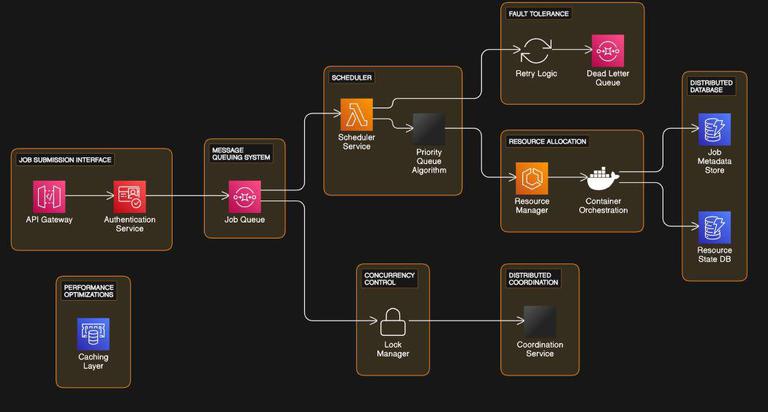Image resolution: width=768 pixels, height=412 pixels.
Task: Click the Job Submission Interface group label
Action: [x=65, y=160]
